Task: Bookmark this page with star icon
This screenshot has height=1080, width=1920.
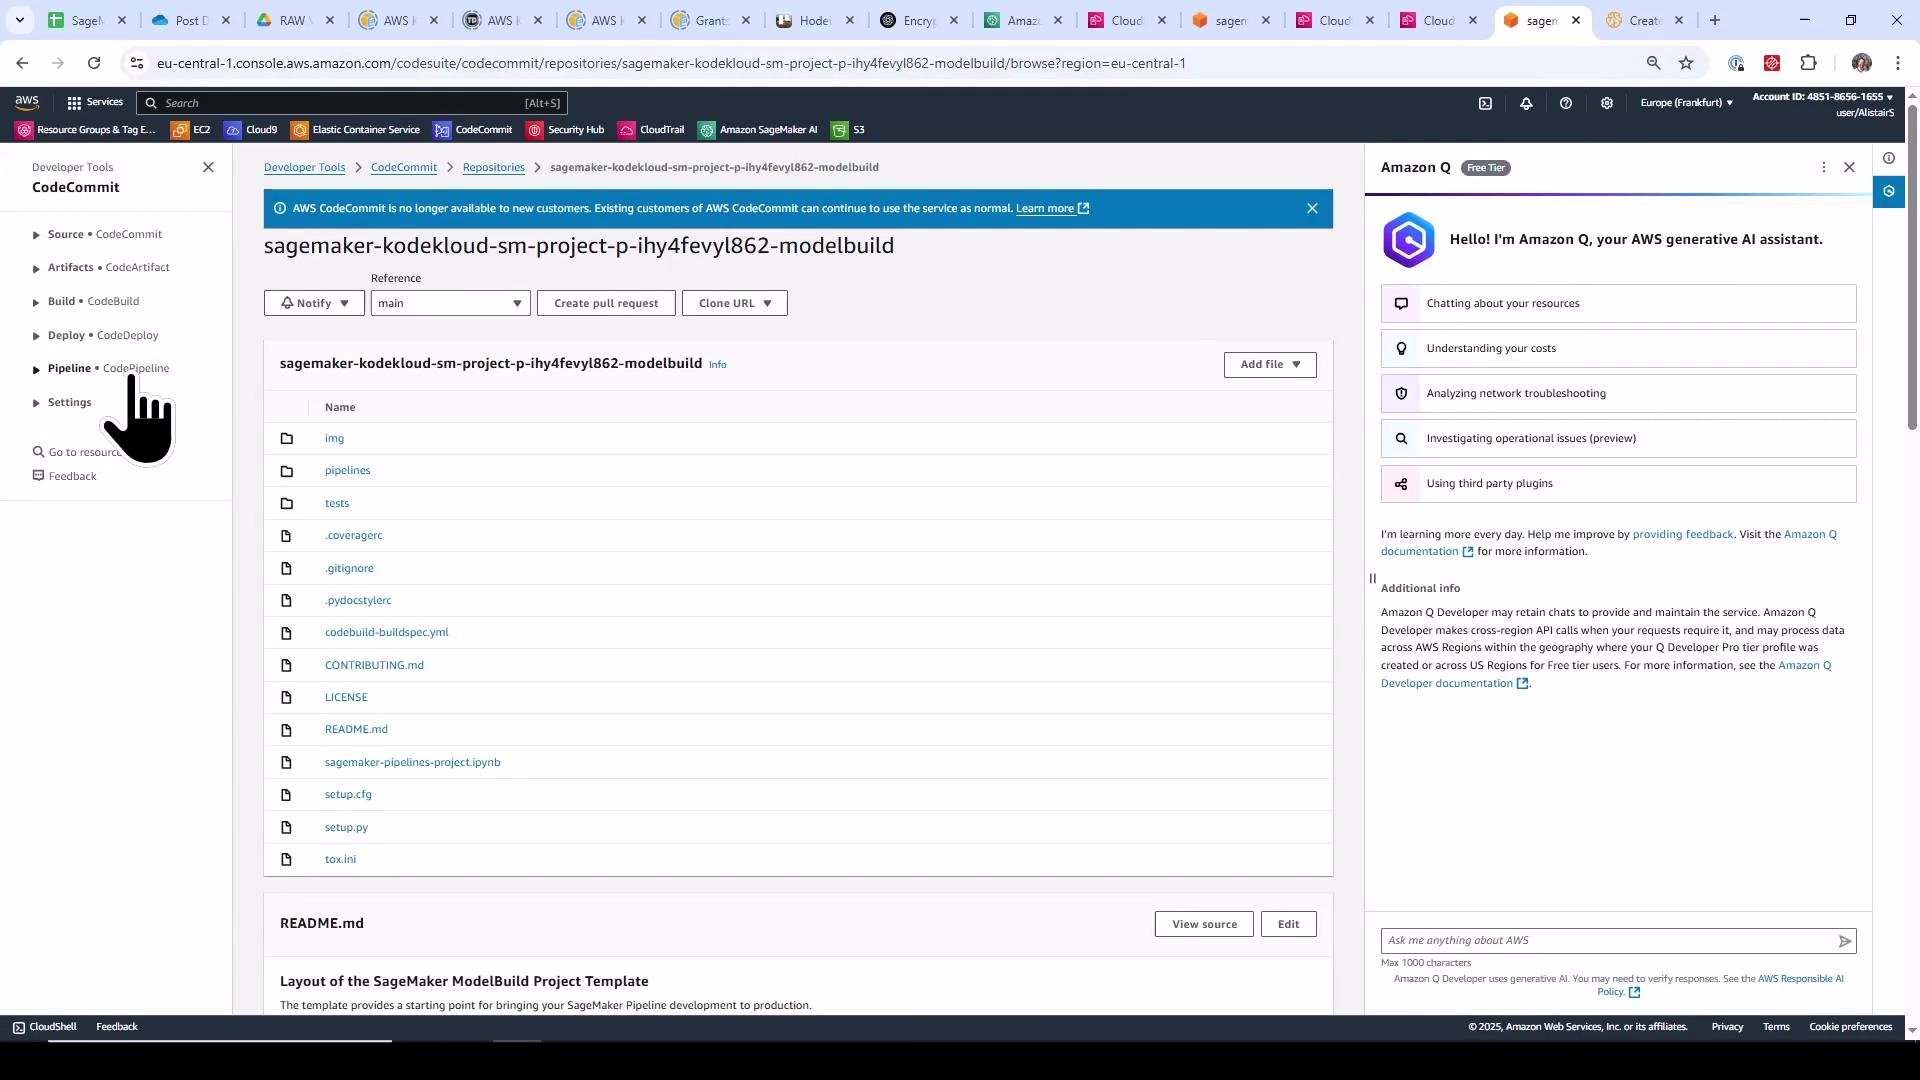Action: point(1686,63)
